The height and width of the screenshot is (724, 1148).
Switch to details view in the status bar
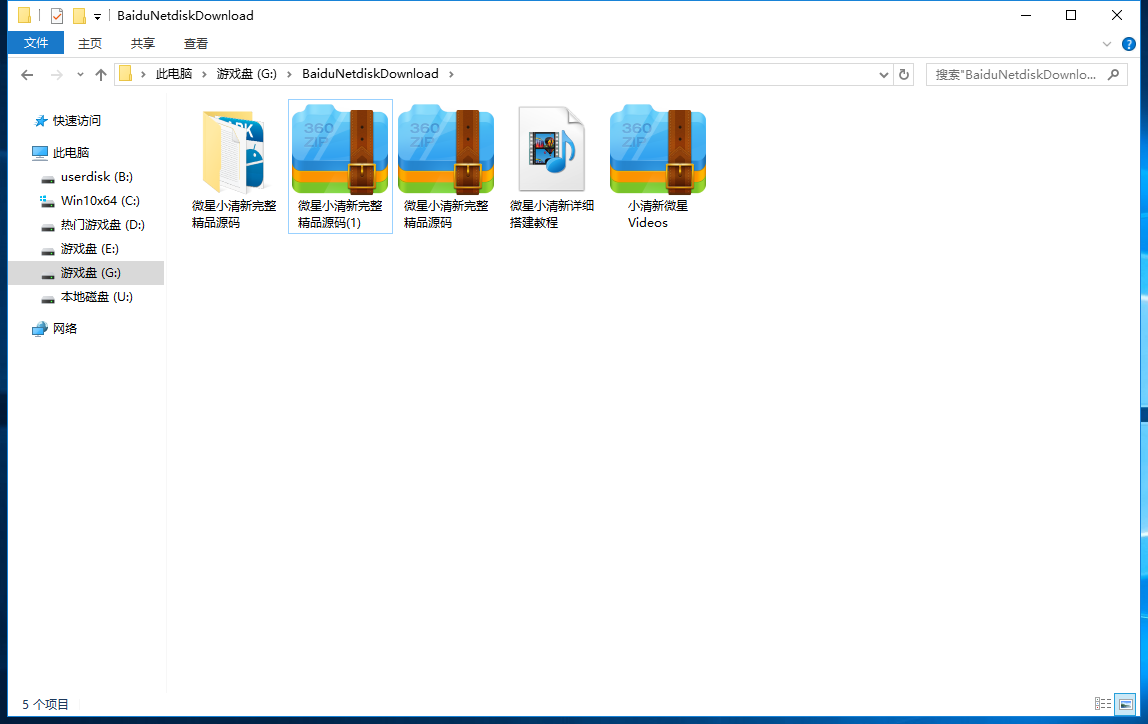tap(1103, 704)
